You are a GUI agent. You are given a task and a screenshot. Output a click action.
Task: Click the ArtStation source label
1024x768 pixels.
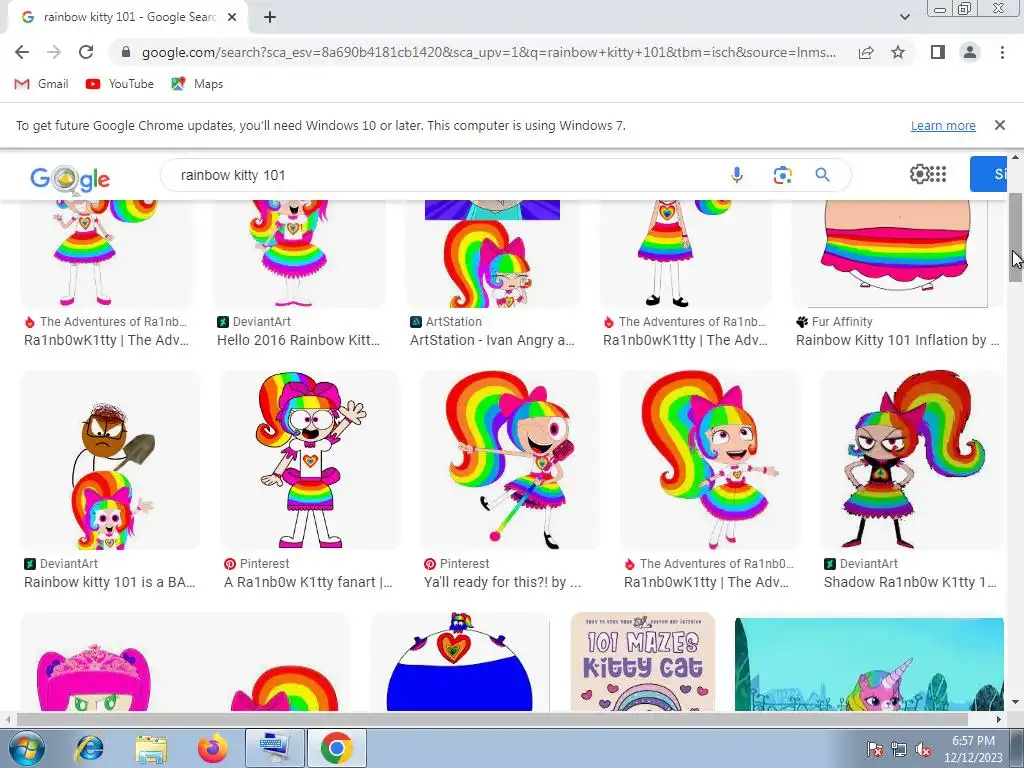(453, 321)
